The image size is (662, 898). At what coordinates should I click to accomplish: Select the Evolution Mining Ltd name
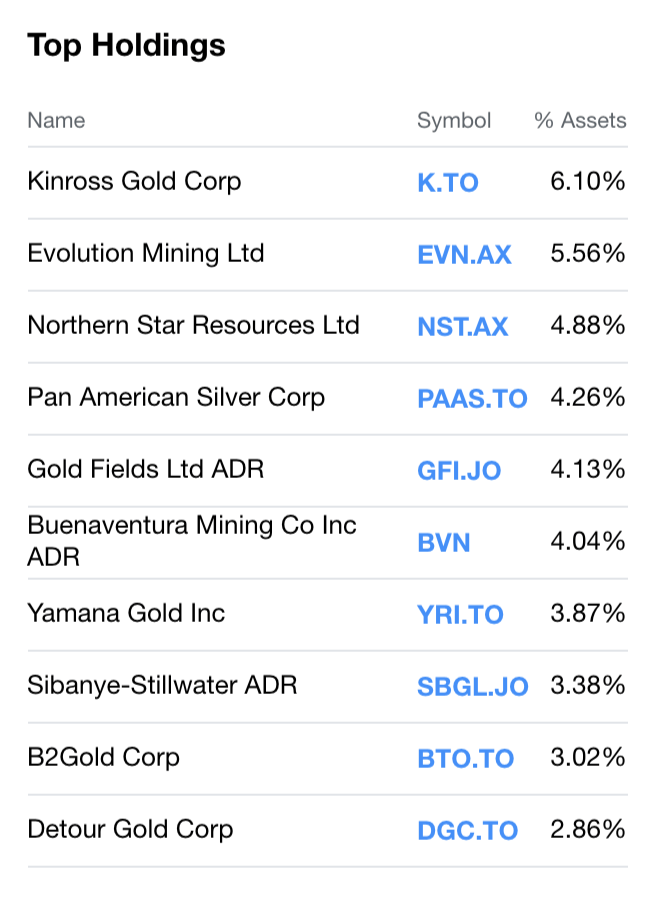click(x=145, y=254)
